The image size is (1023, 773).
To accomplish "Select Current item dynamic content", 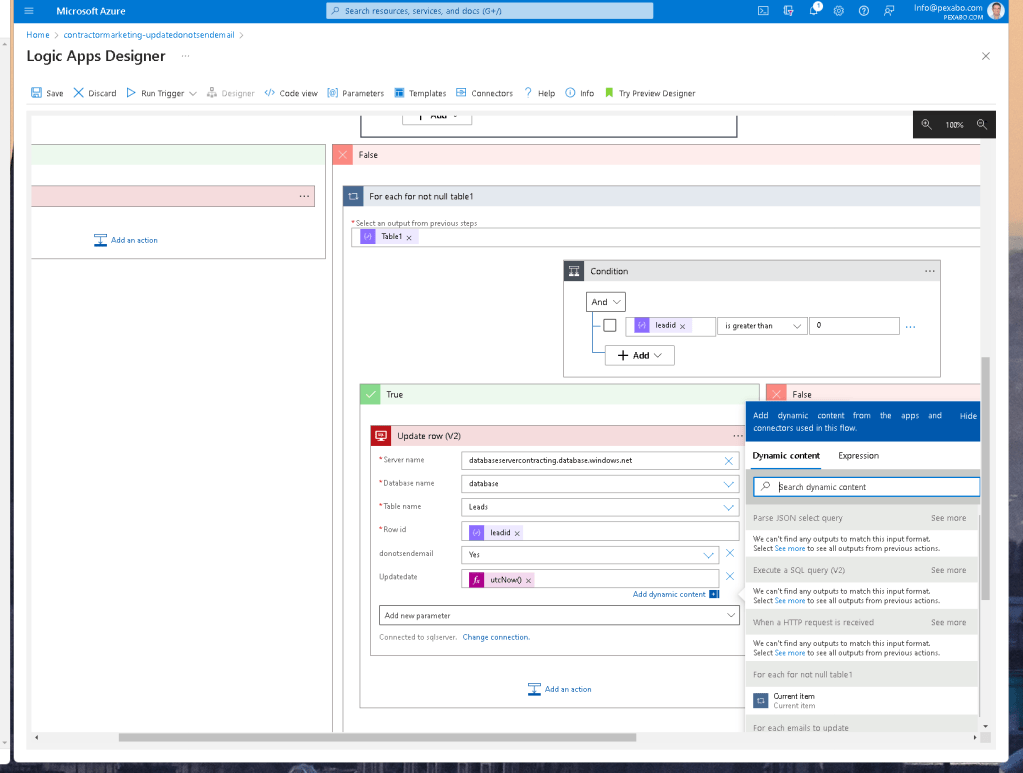I will [862, 701].
